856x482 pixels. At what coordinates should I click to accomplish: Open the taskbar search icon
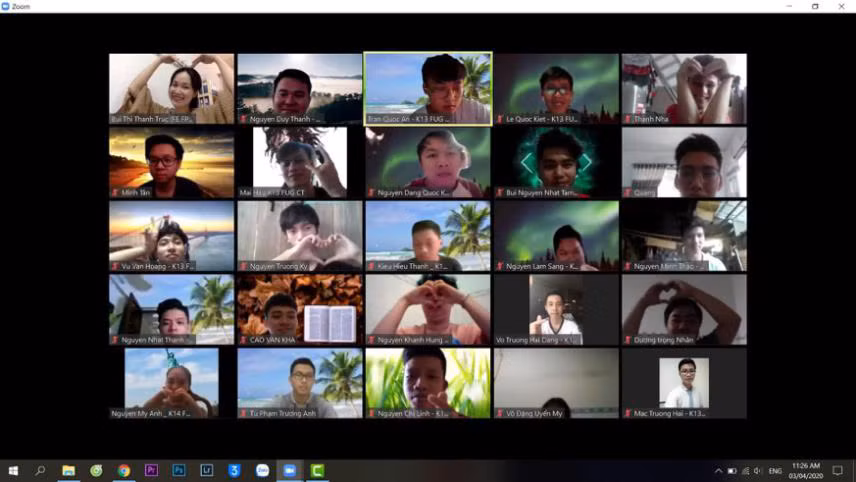[41, 470]
